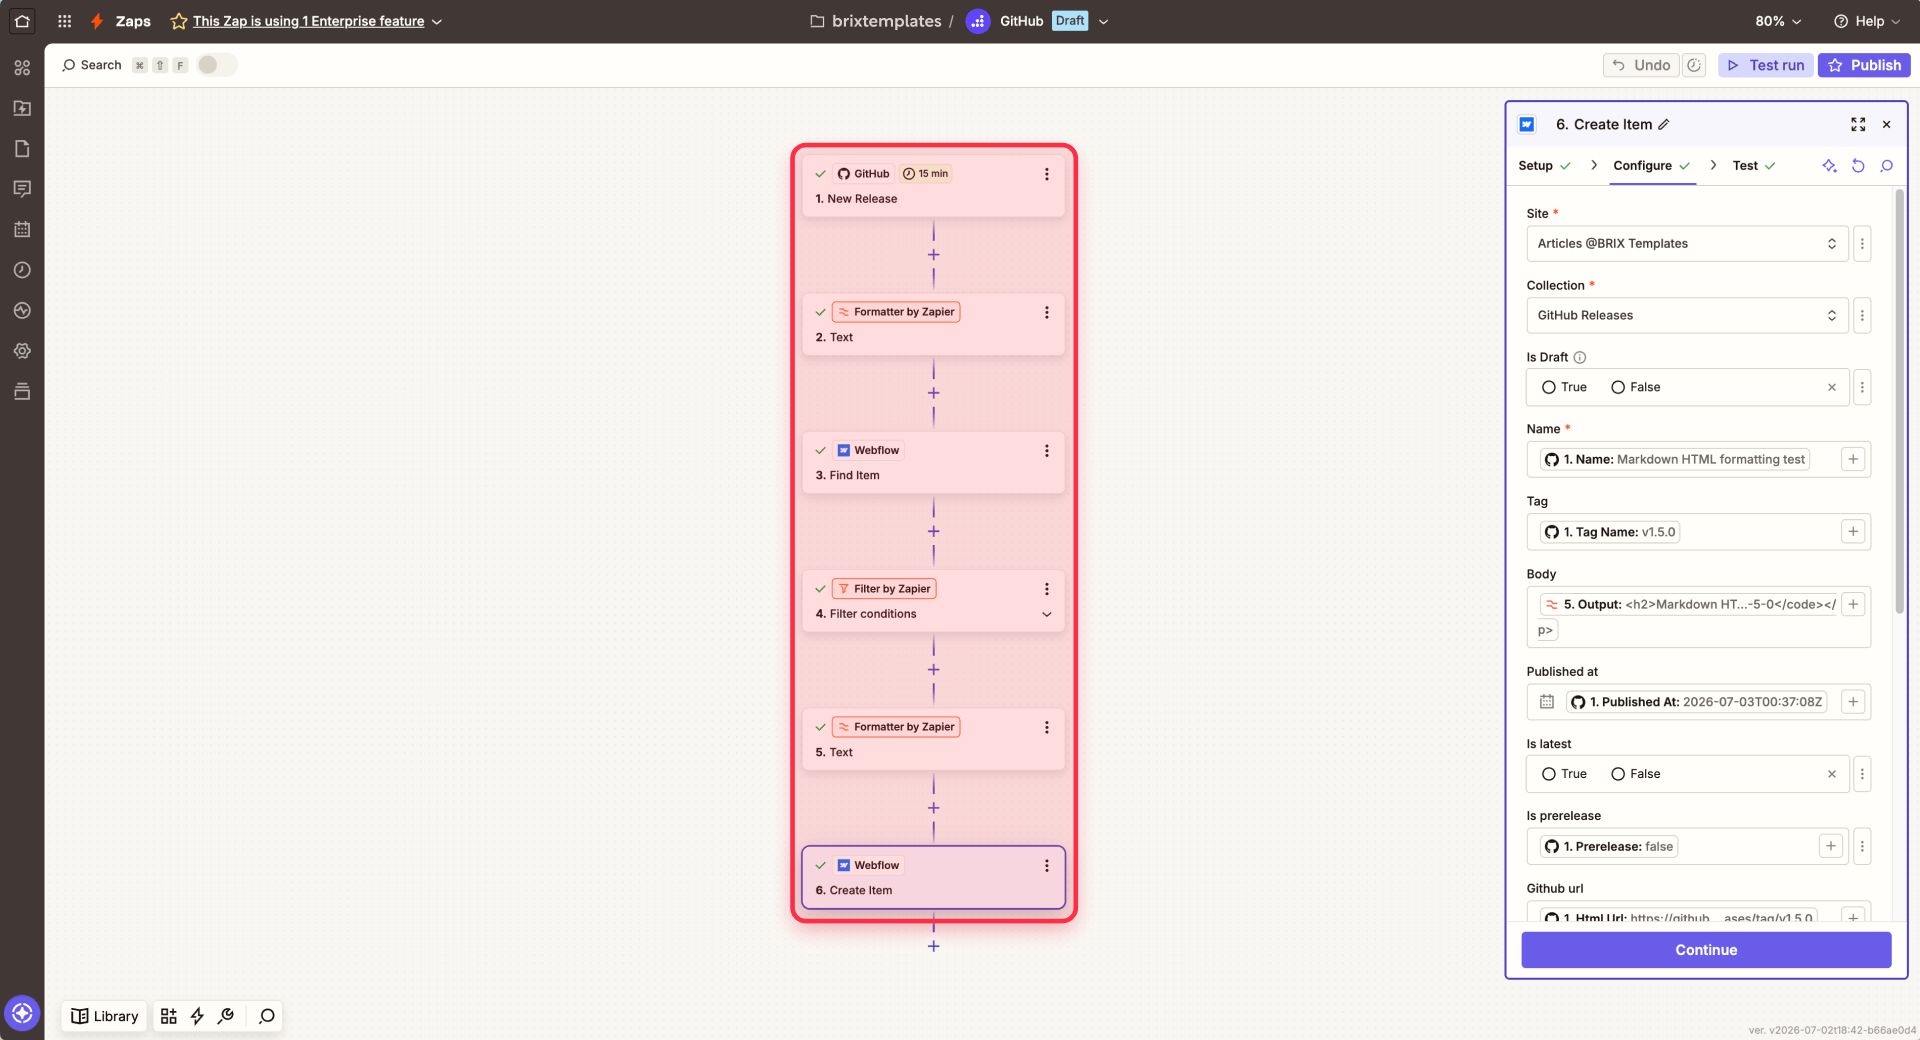This screenshot has height=1040, width=1920.
Task: Open the Help dropdown menu
Action: (1866, 21)
